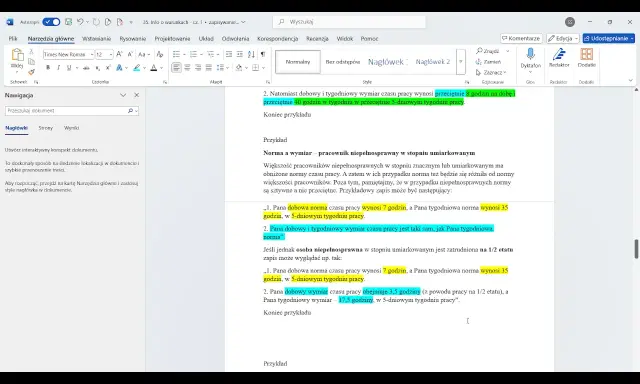This screenshot has height=384, width=640.
Task: Click the Dyktafon microphone icon
Action: [x=531, y=54]
